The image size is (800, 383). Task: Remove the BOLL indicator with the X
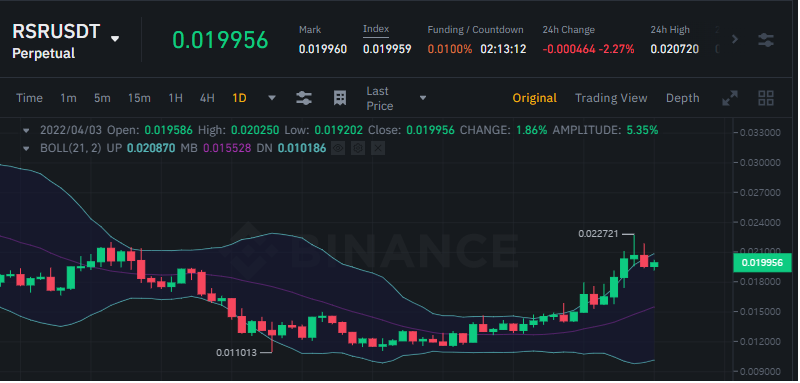(x=378, y=148)
